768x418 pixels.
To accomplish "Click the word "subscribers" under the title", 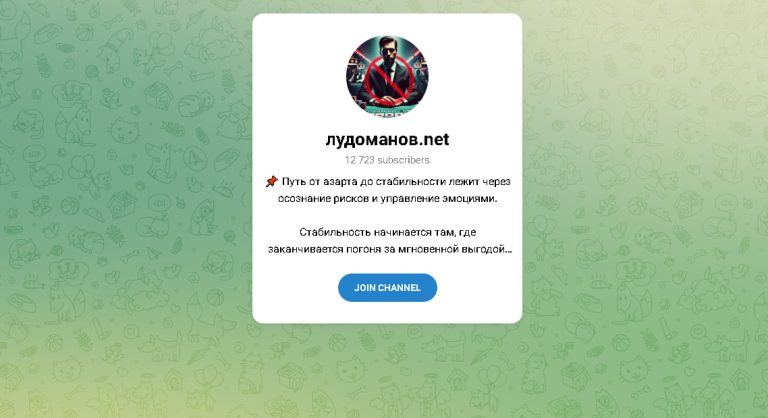I will [404, 160].
